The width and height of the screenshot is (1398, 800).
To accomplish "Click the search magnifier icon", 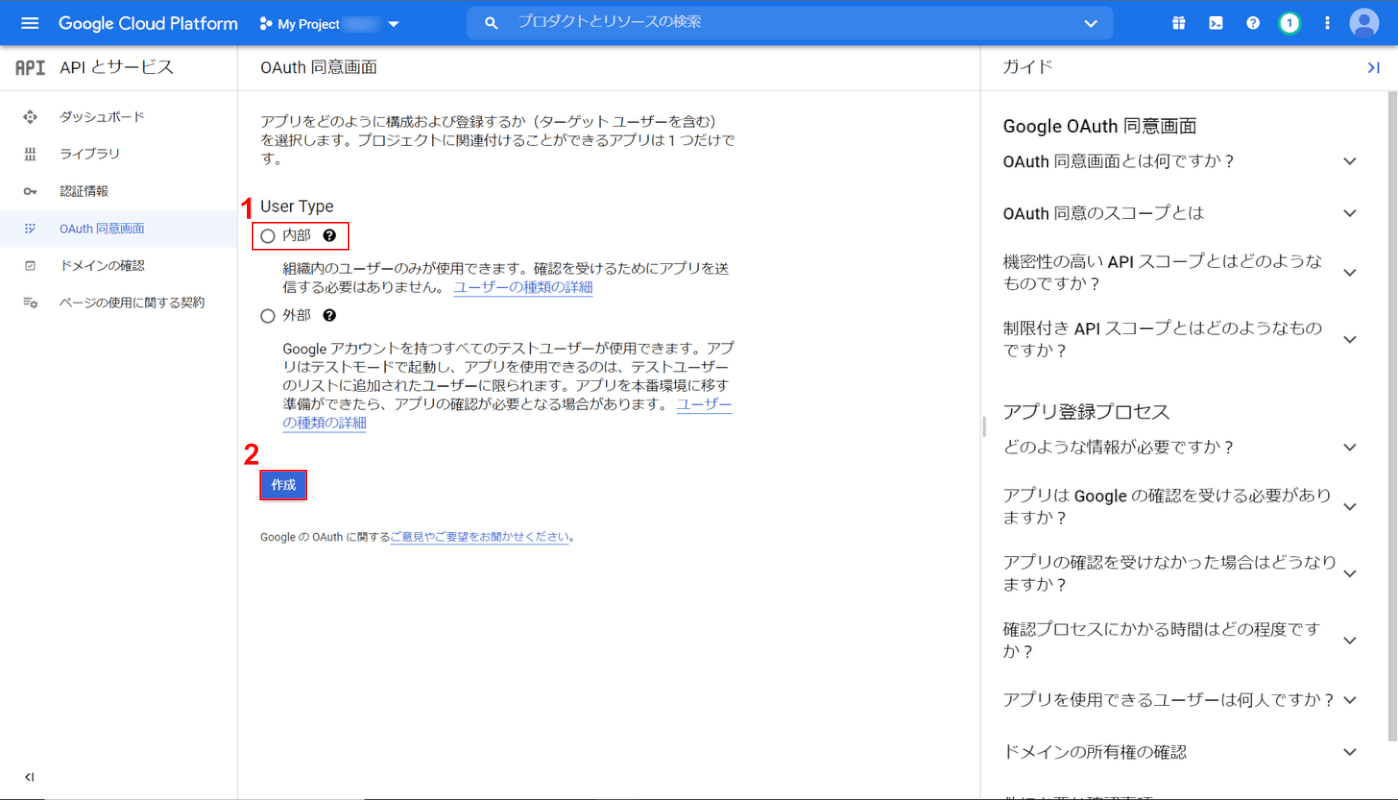I will click(x=491, y=23).
